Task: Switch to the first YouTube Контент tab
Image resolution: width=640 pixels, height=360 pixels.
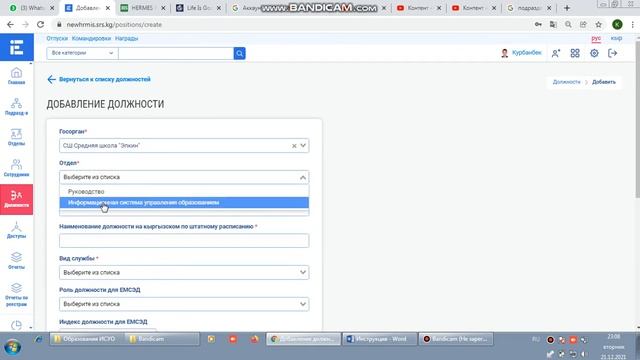Action: [x=418, y=8]
